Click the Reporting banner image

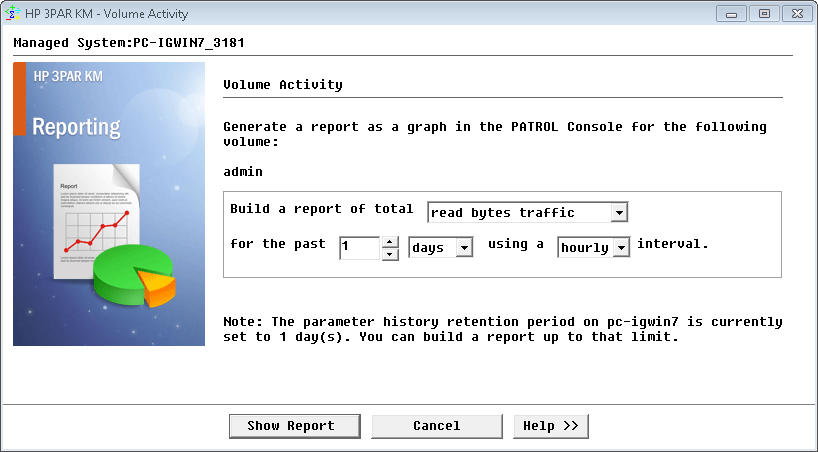109,204
